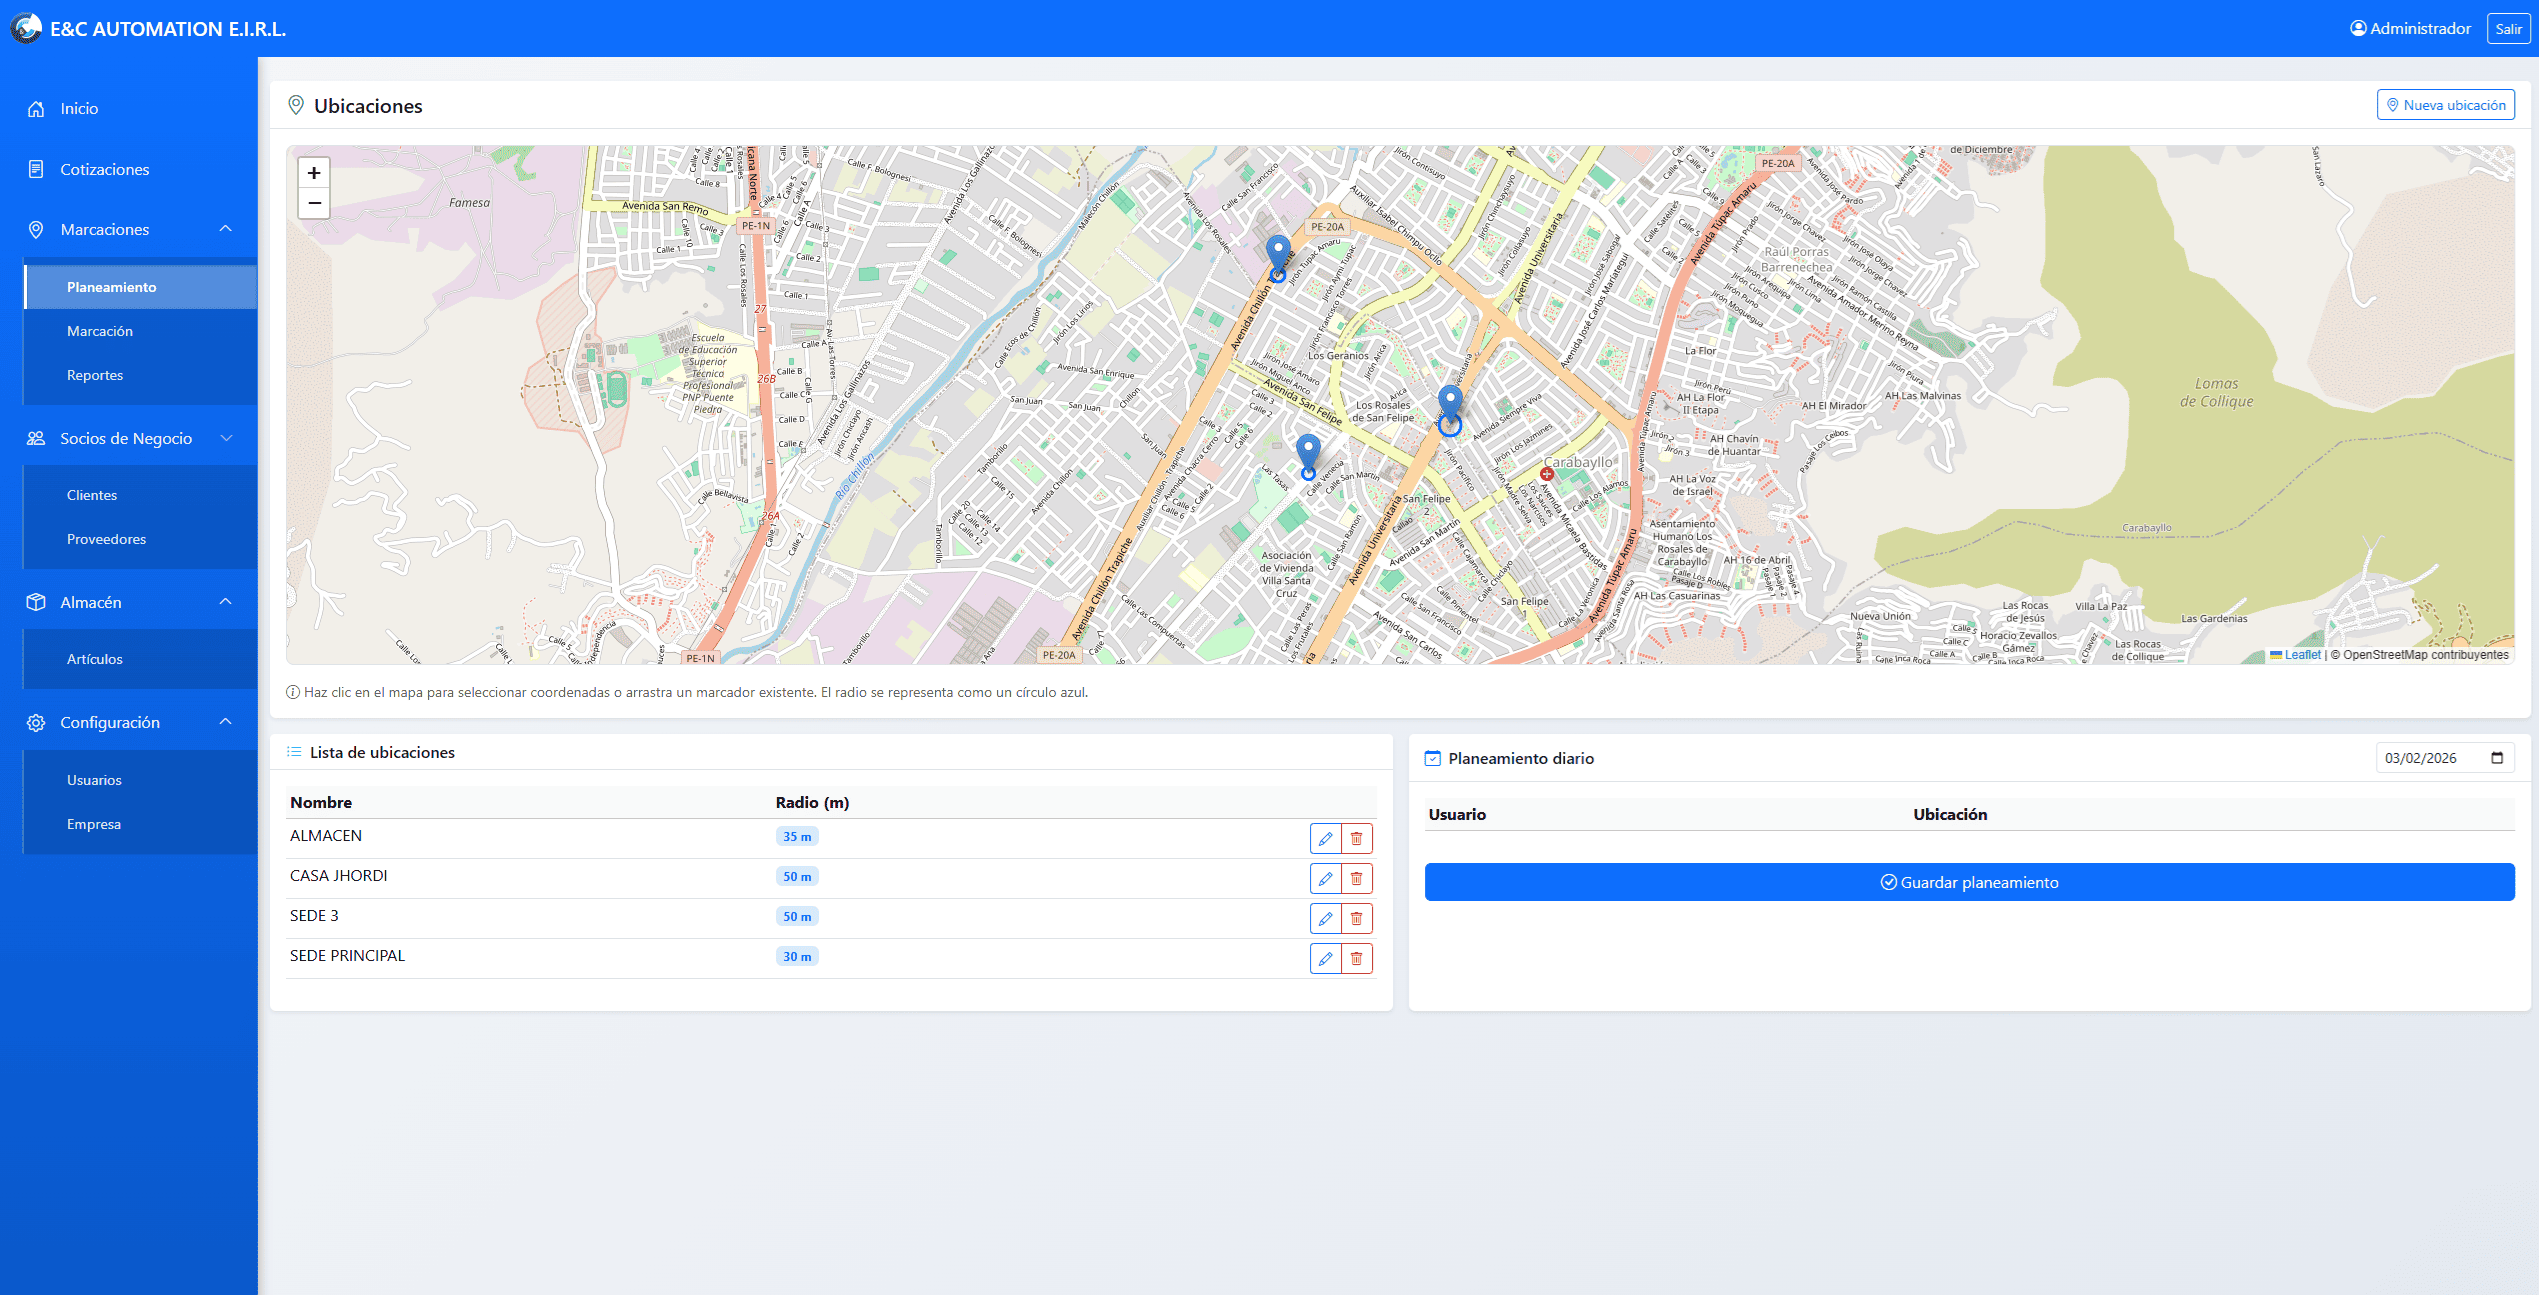
Task: Open the Leaflet attribution link
Action: [x=2302, y=655]
